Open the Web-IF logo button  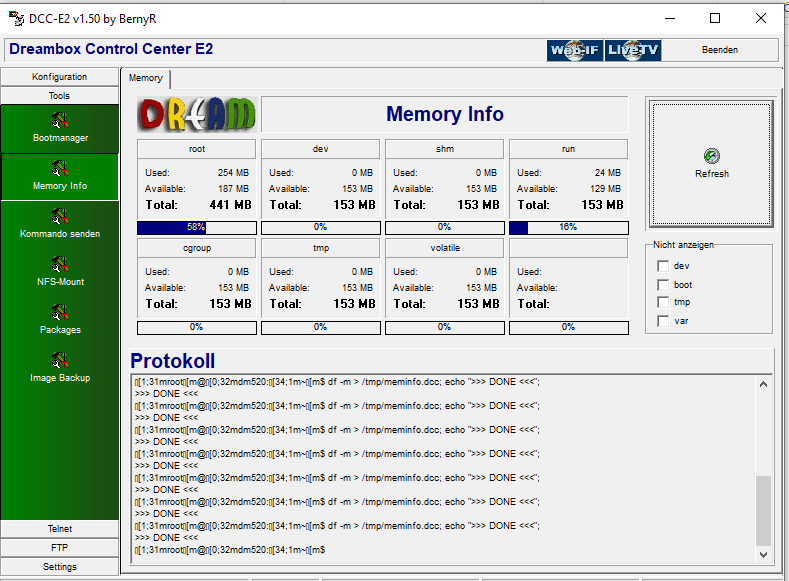tap(575, 50)
